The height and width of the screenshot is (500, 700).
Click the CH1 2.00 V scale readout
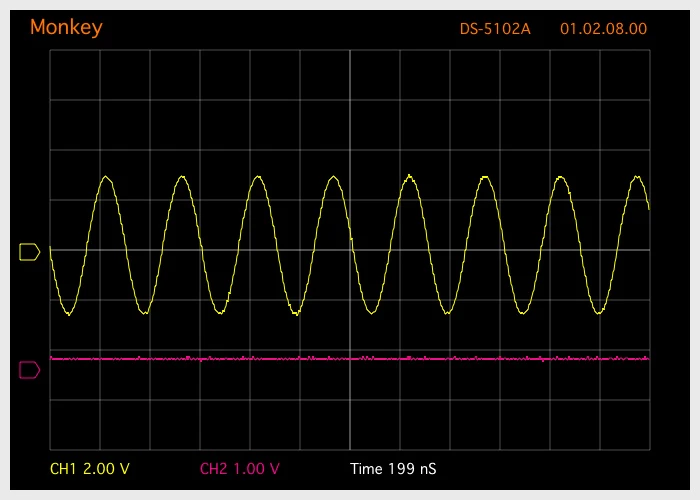coord(90,469)
